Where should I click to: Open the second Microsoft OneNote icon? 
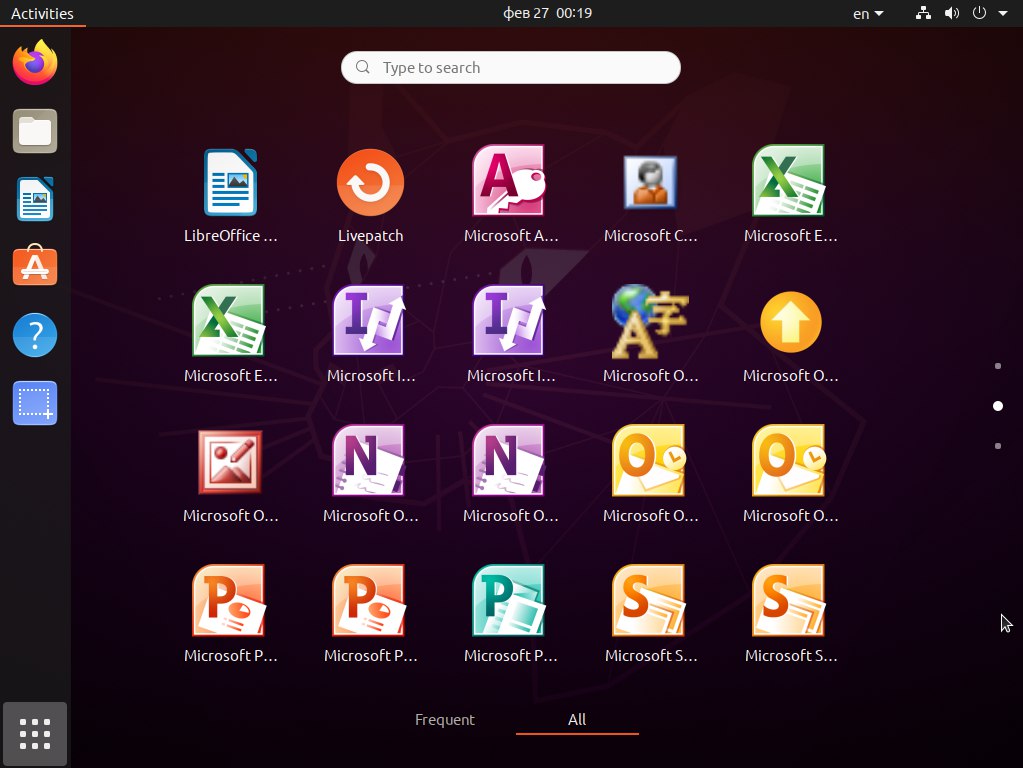[510, 461]
